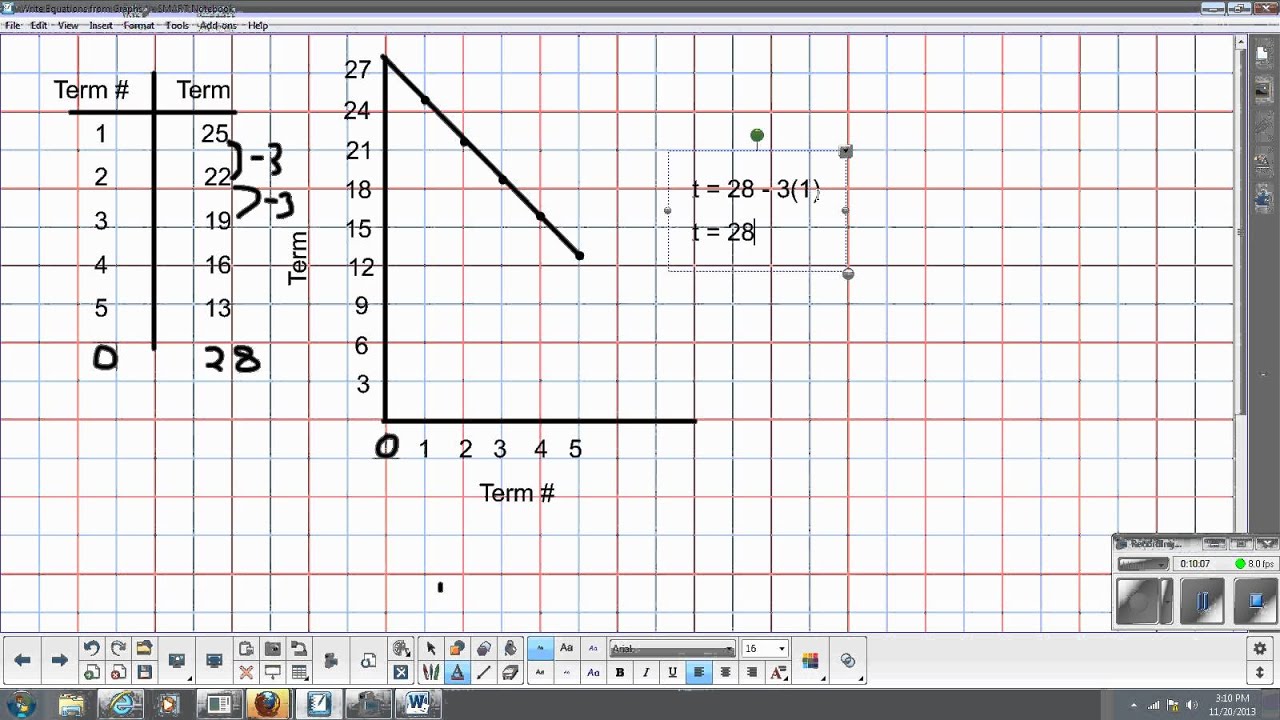Select the Pens tool
Image resolution: width=1280 pixels, height=720 pixels.
pyautogui.click(x=430, y=672)
